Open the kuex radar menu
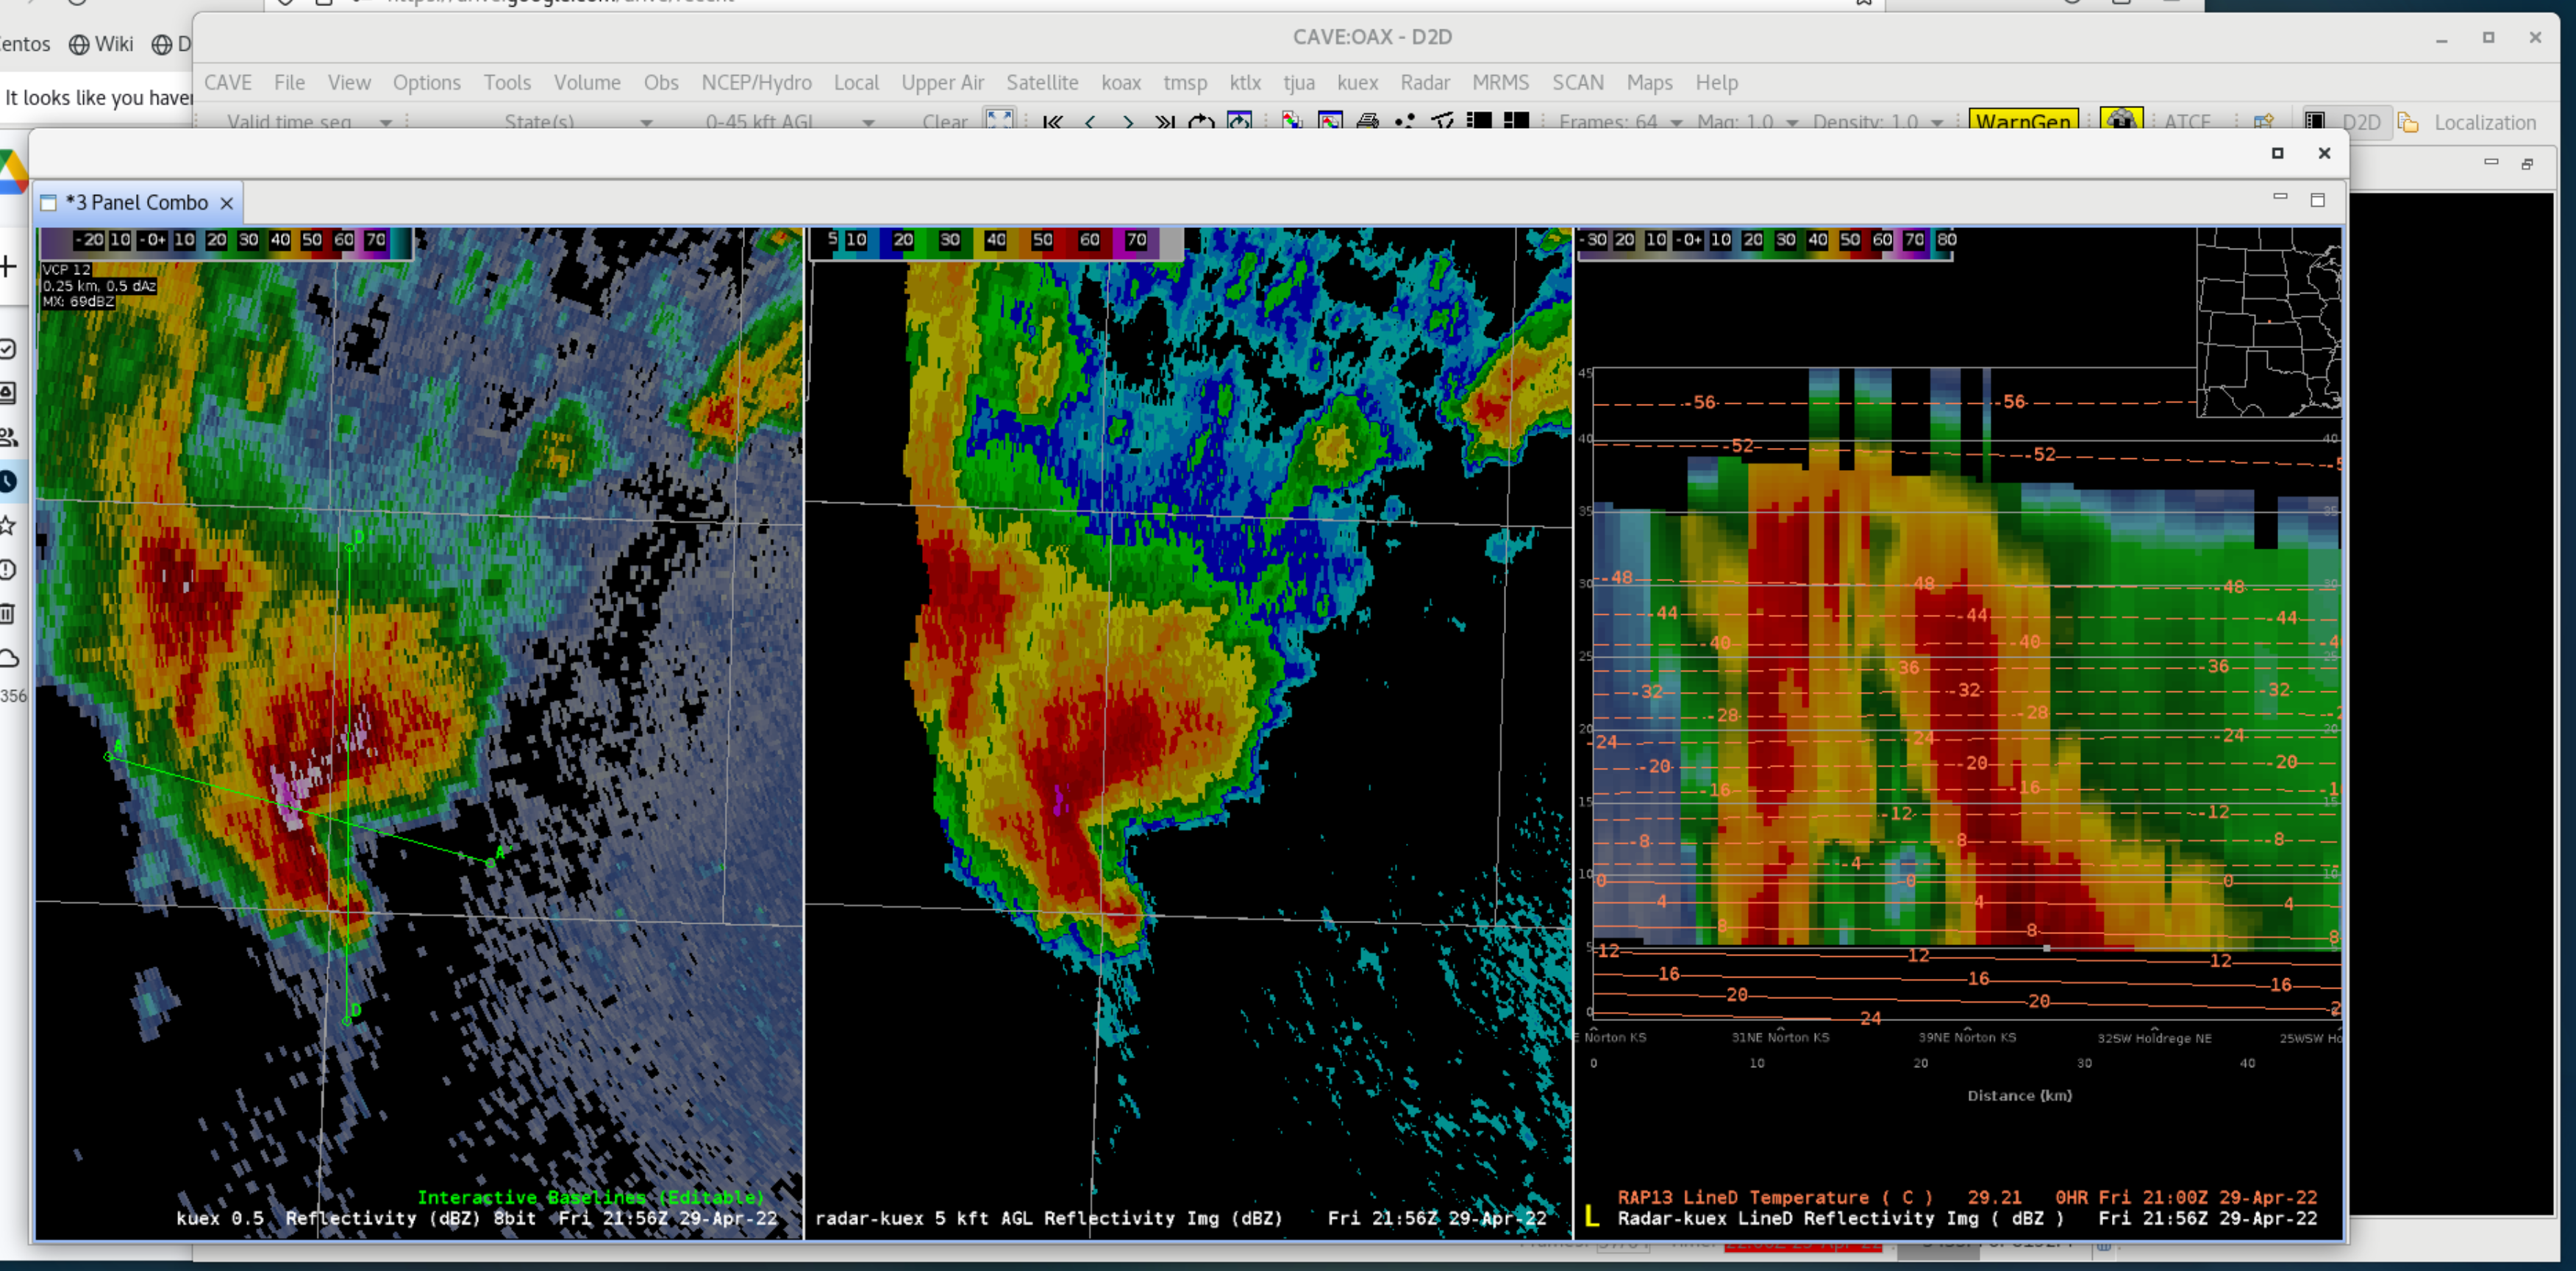 (1358, 83)
